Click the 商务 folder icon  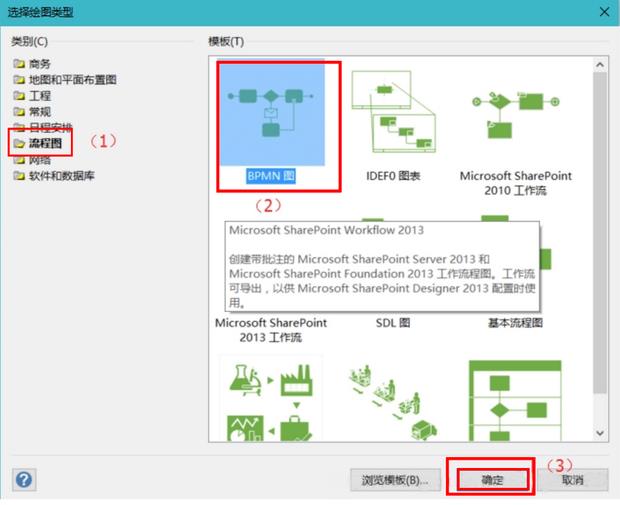(19, 64)
